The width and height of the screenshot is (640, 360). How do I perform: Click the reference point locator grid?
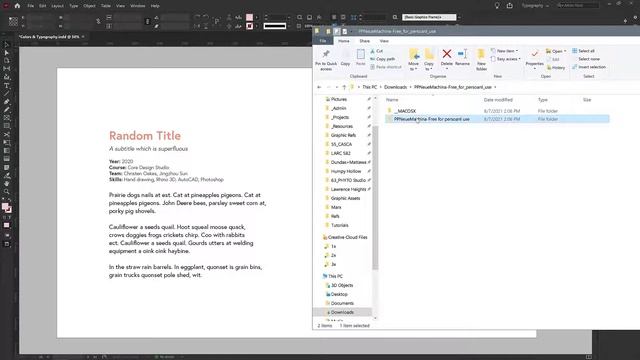[x=13, y=22]
